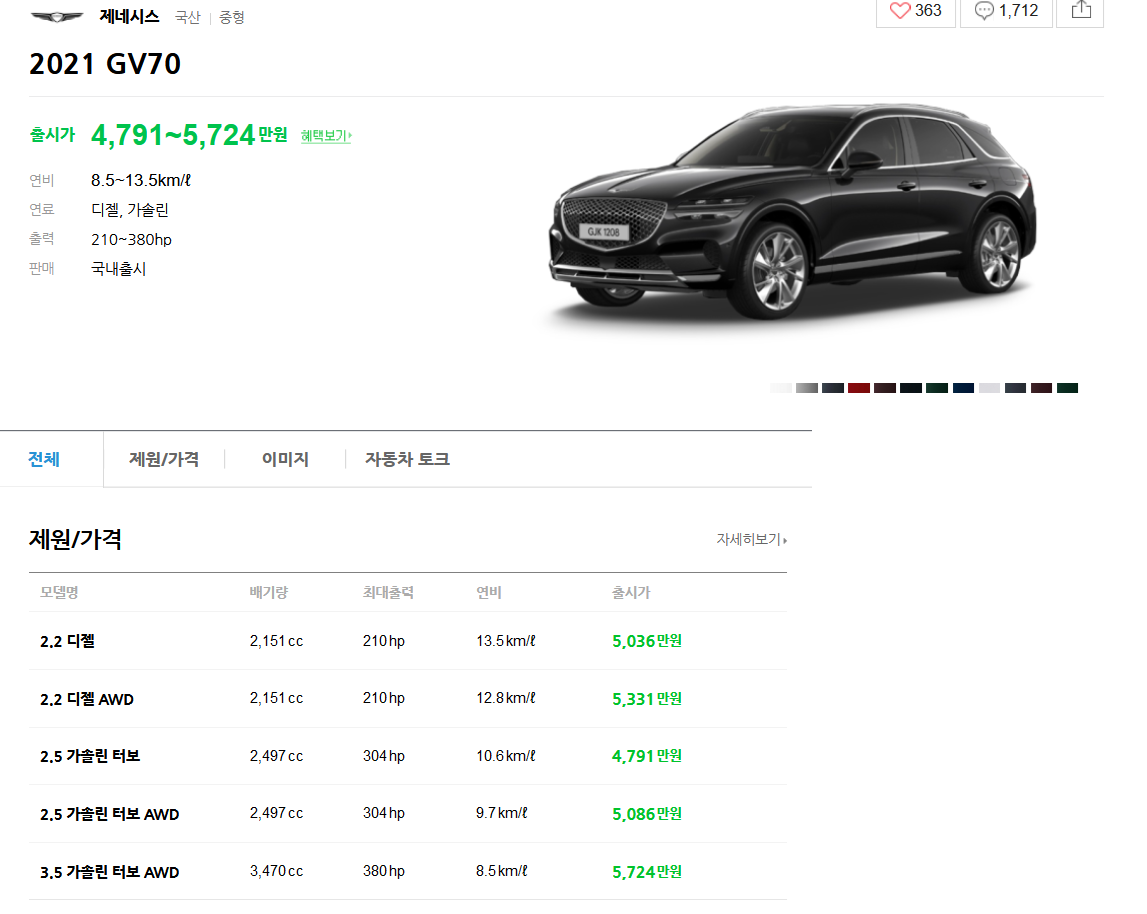Click the 제원/가격 section heading

tap(75, 539)
